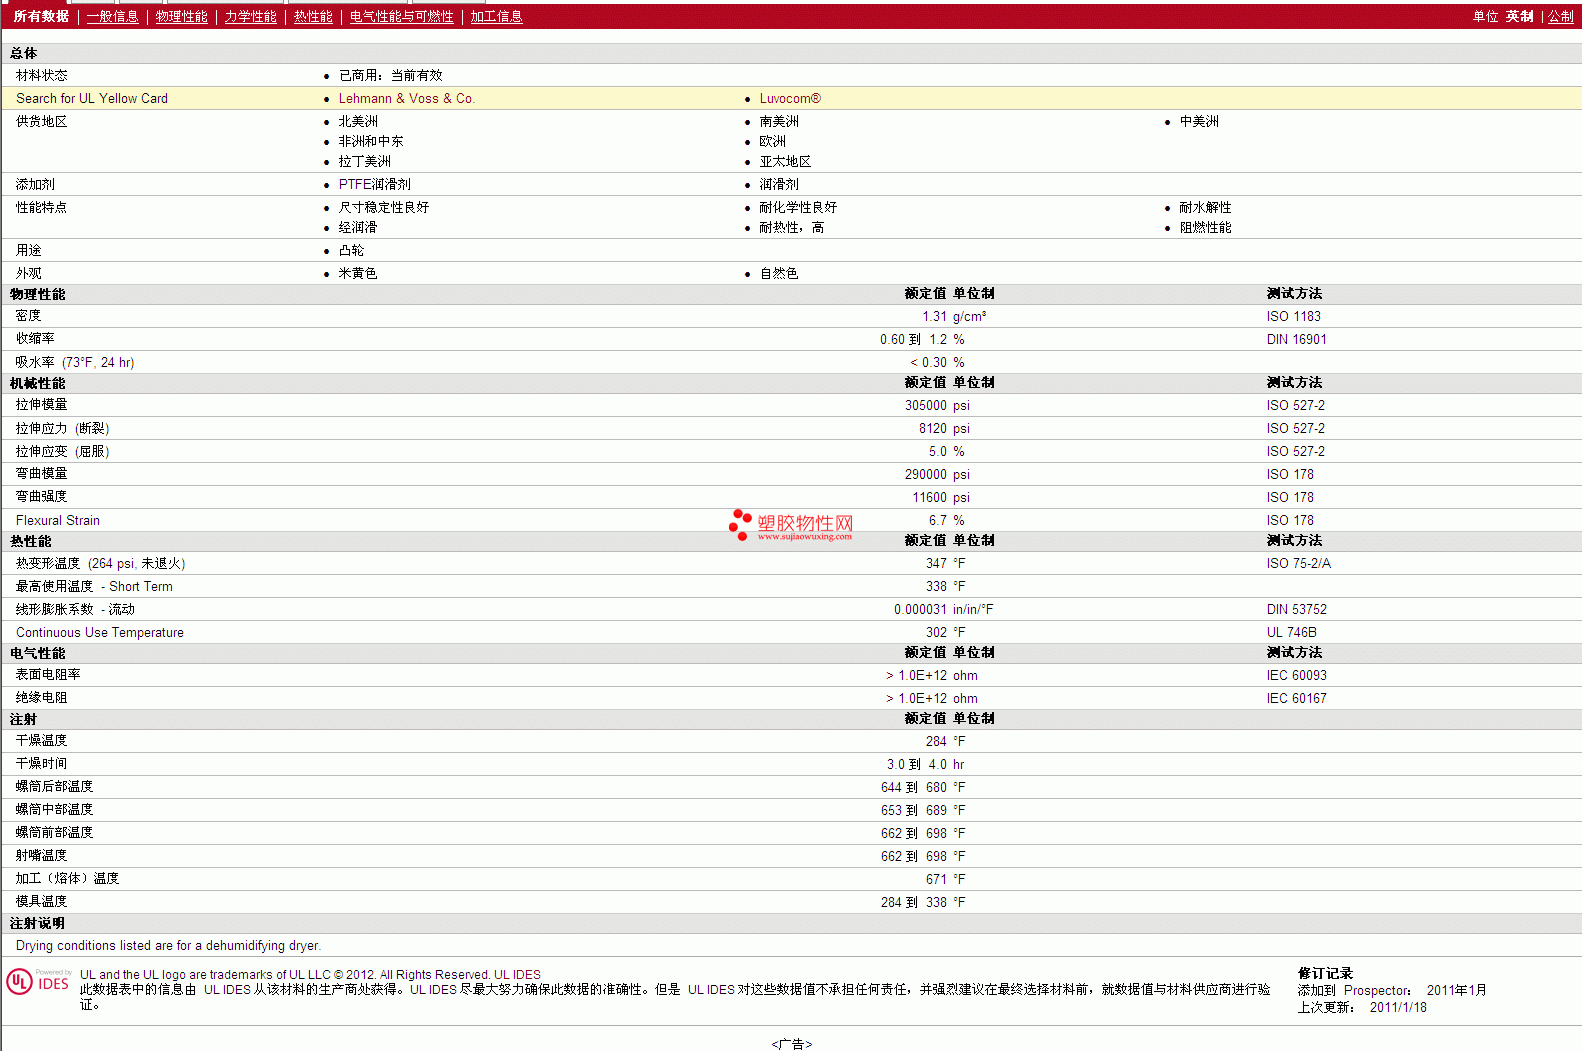View the 电气性能与可燃性 tab
This screenshot has height=1051, width=1582.
click(402, 16)
